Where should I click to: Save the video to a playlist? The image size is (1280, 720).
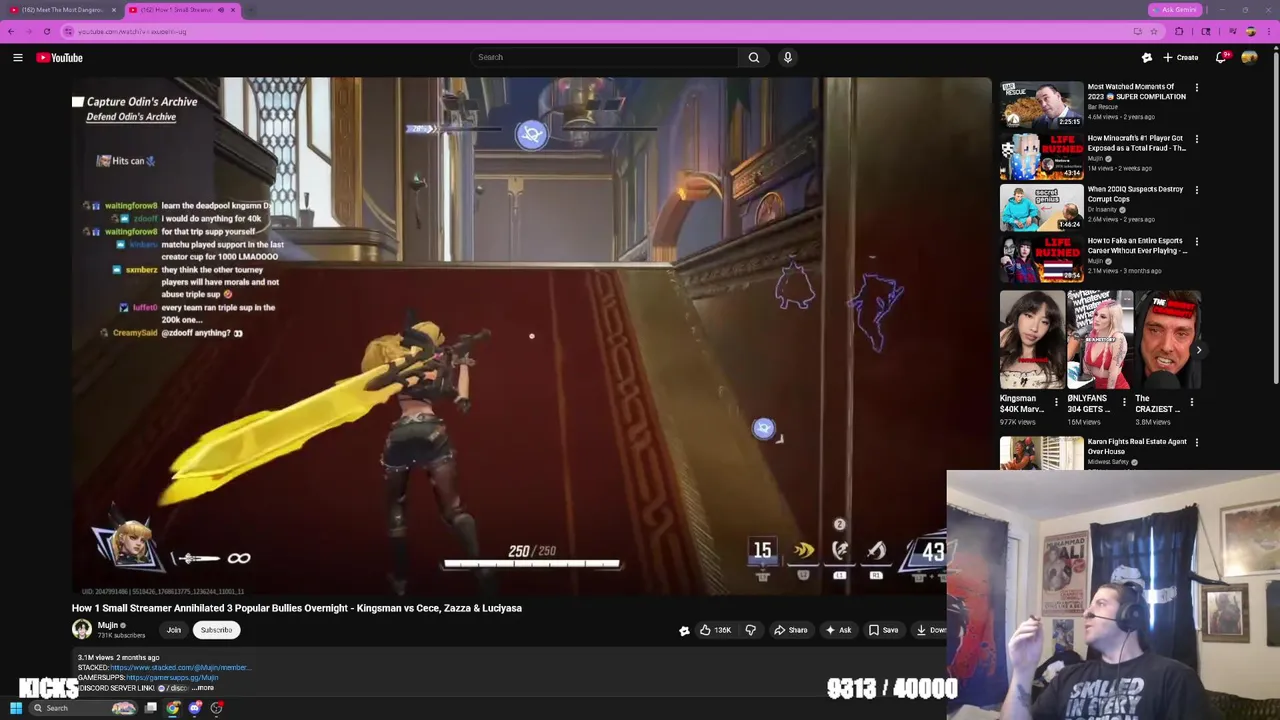tap(883, 630)
